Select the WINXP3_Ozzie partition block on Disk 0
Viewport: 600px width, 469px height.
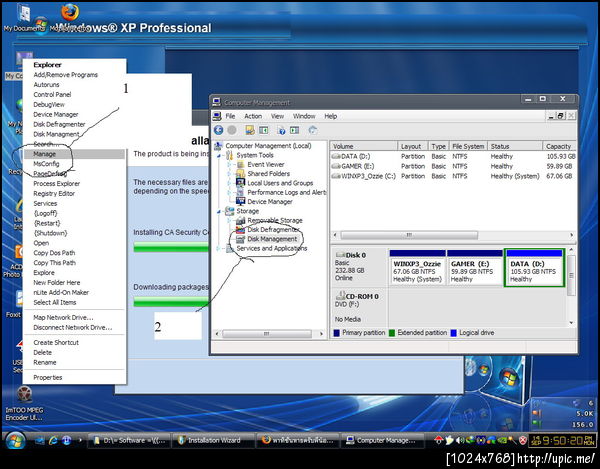coord(417,267)
